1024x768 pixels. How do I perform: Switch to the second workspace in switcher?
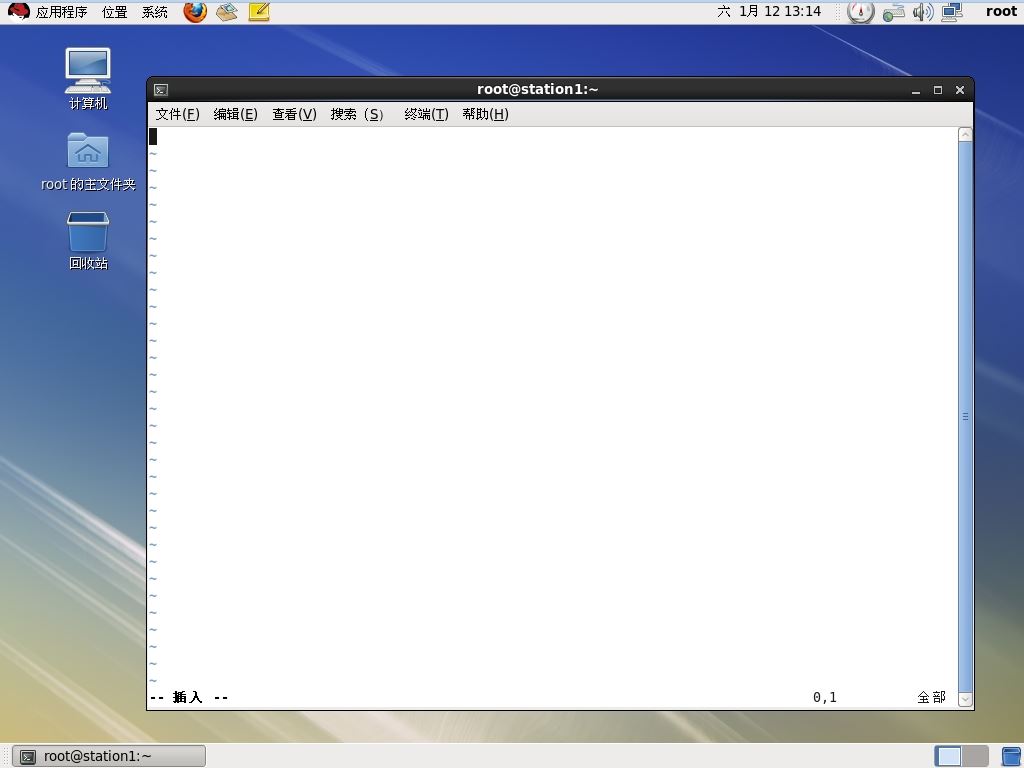click(x=975, y=756)
